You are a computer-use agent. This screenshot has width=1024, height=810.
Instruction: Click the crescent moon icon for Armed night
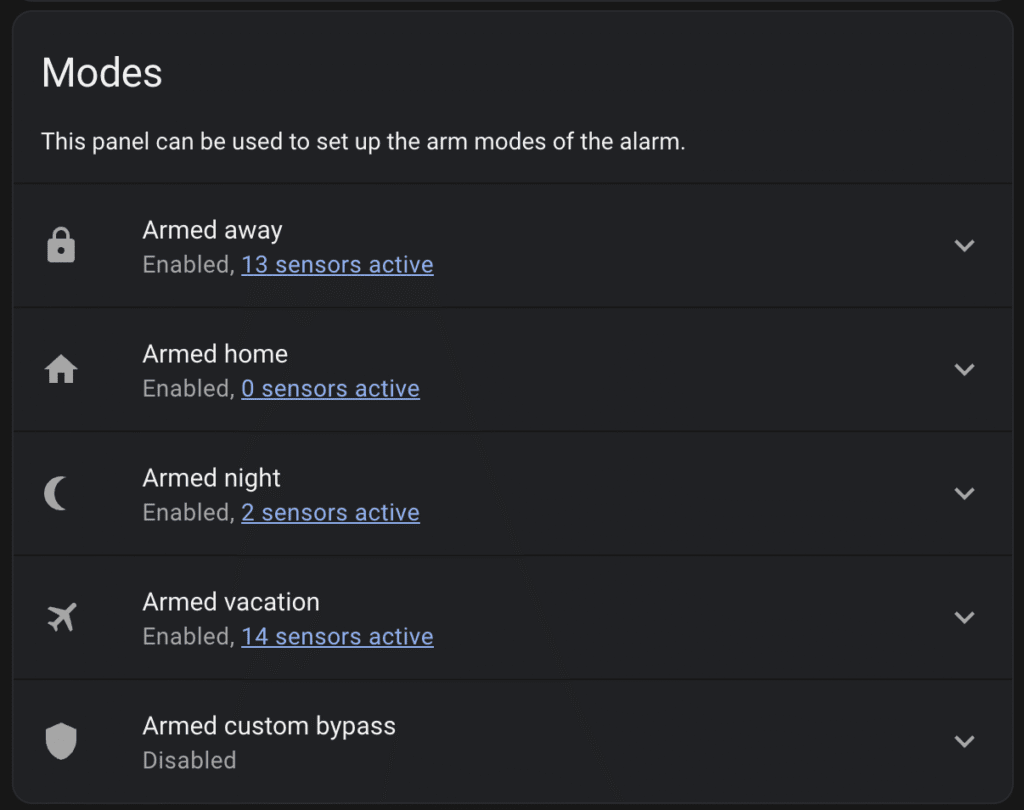coord(58,493)
